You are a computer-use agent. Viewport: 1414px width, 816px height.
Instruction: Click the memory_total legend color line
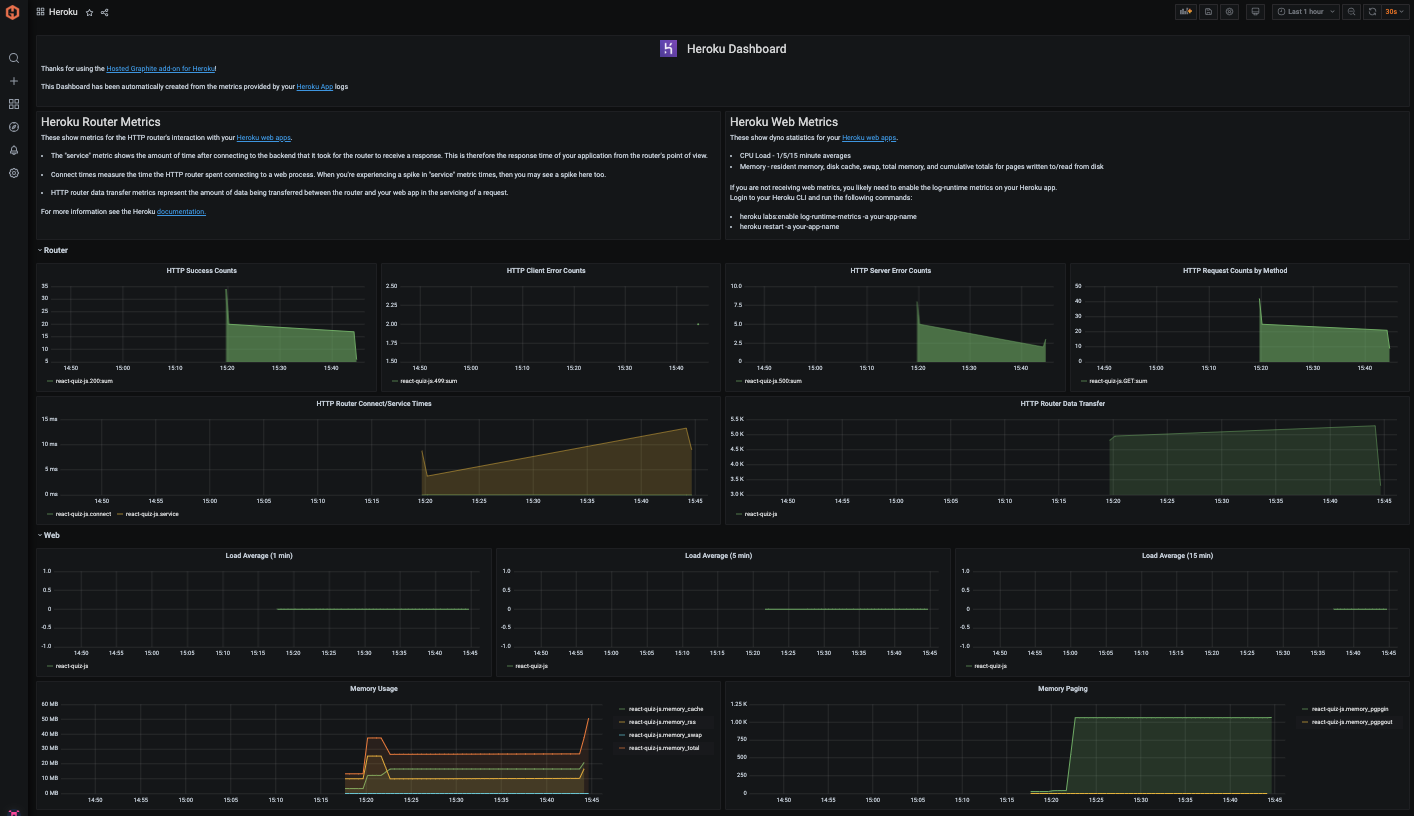coord(622,748)
